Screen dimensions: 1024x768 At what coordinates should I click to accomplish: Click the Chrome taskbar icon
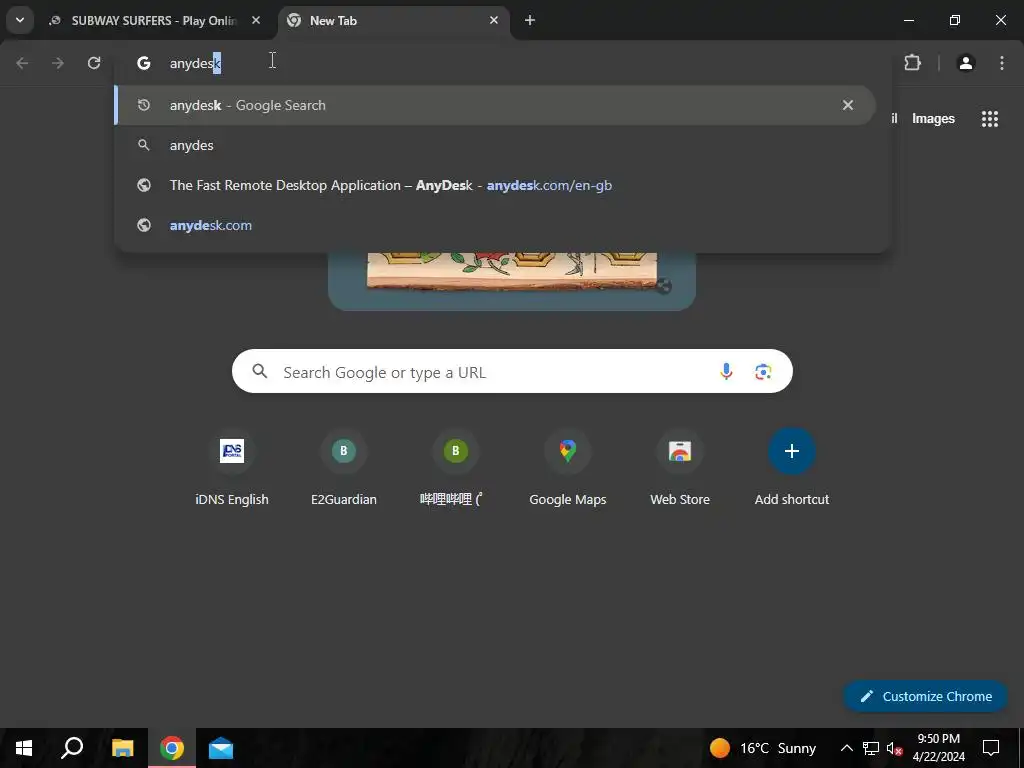[172, 748]
